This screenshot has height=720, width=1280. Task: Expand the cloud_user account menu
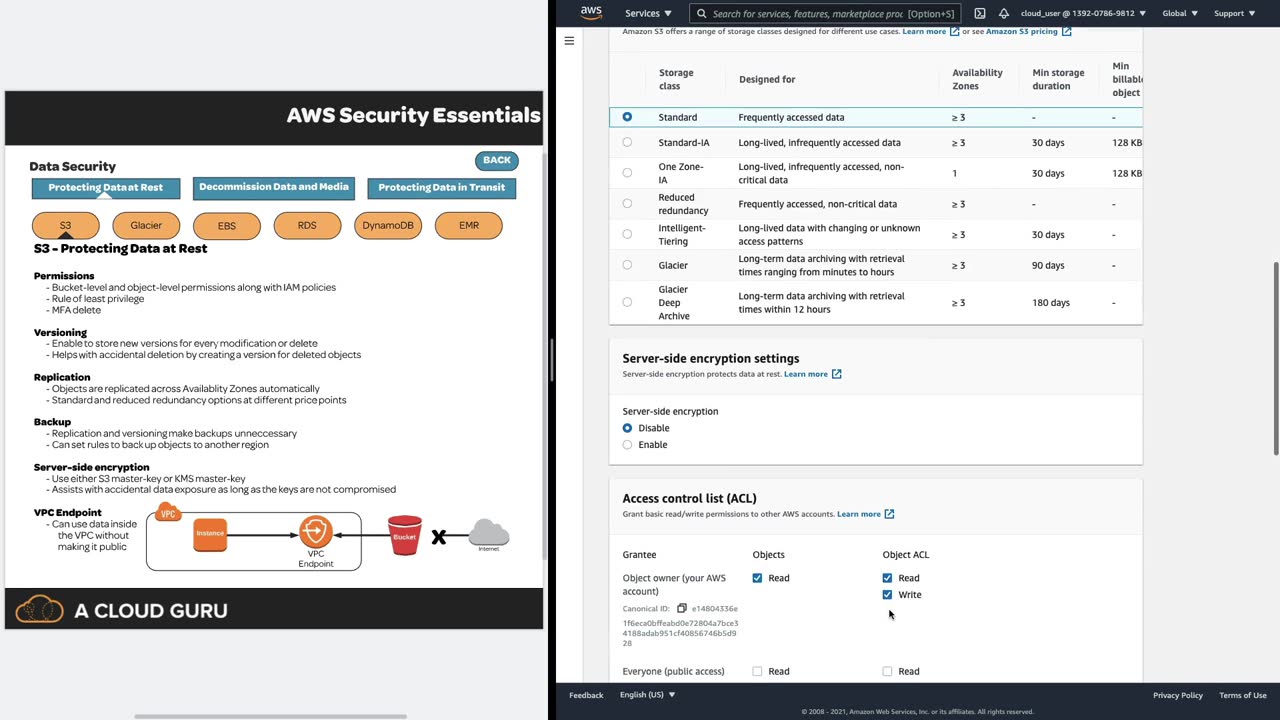(x=1083, y=14)
